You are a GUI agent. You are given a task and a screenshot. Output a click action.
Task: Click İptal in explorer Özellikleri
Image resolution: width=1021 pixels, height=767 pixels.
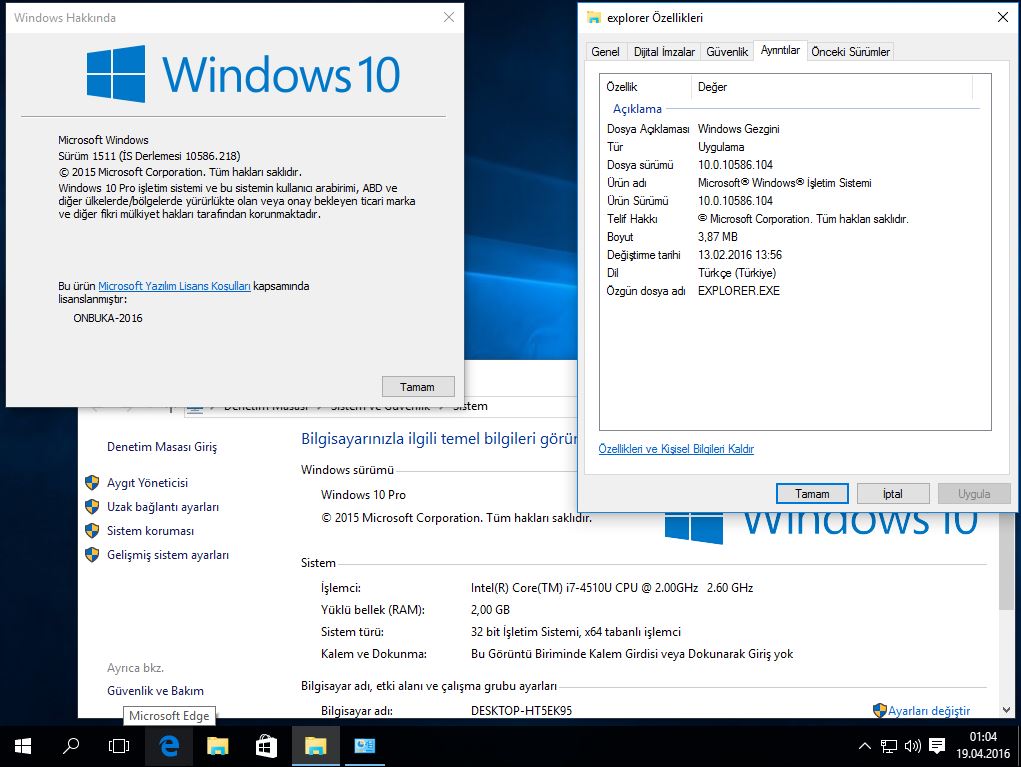(x=892, y=494)
